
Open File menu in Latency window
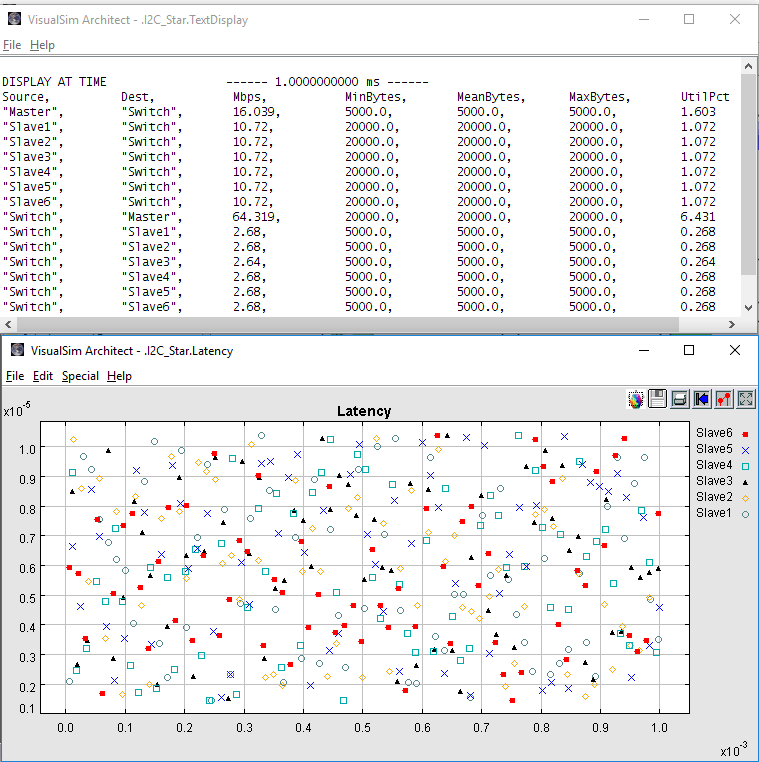coord(14,376)
